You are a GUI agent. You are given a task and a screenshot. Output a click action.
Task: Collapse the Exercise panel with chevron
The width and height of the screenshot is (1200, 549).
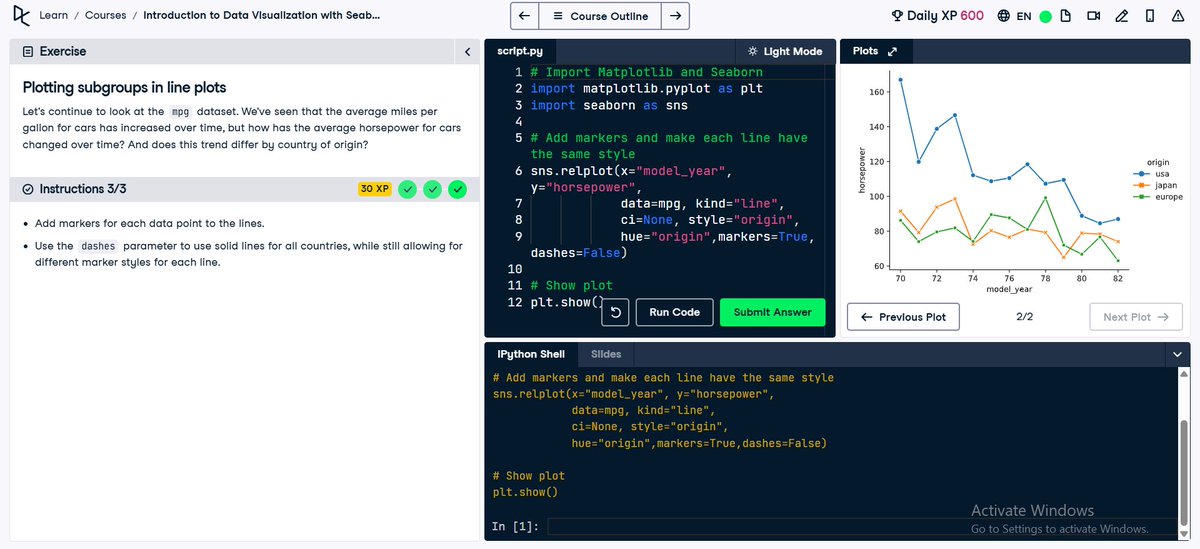pos(467,51)
